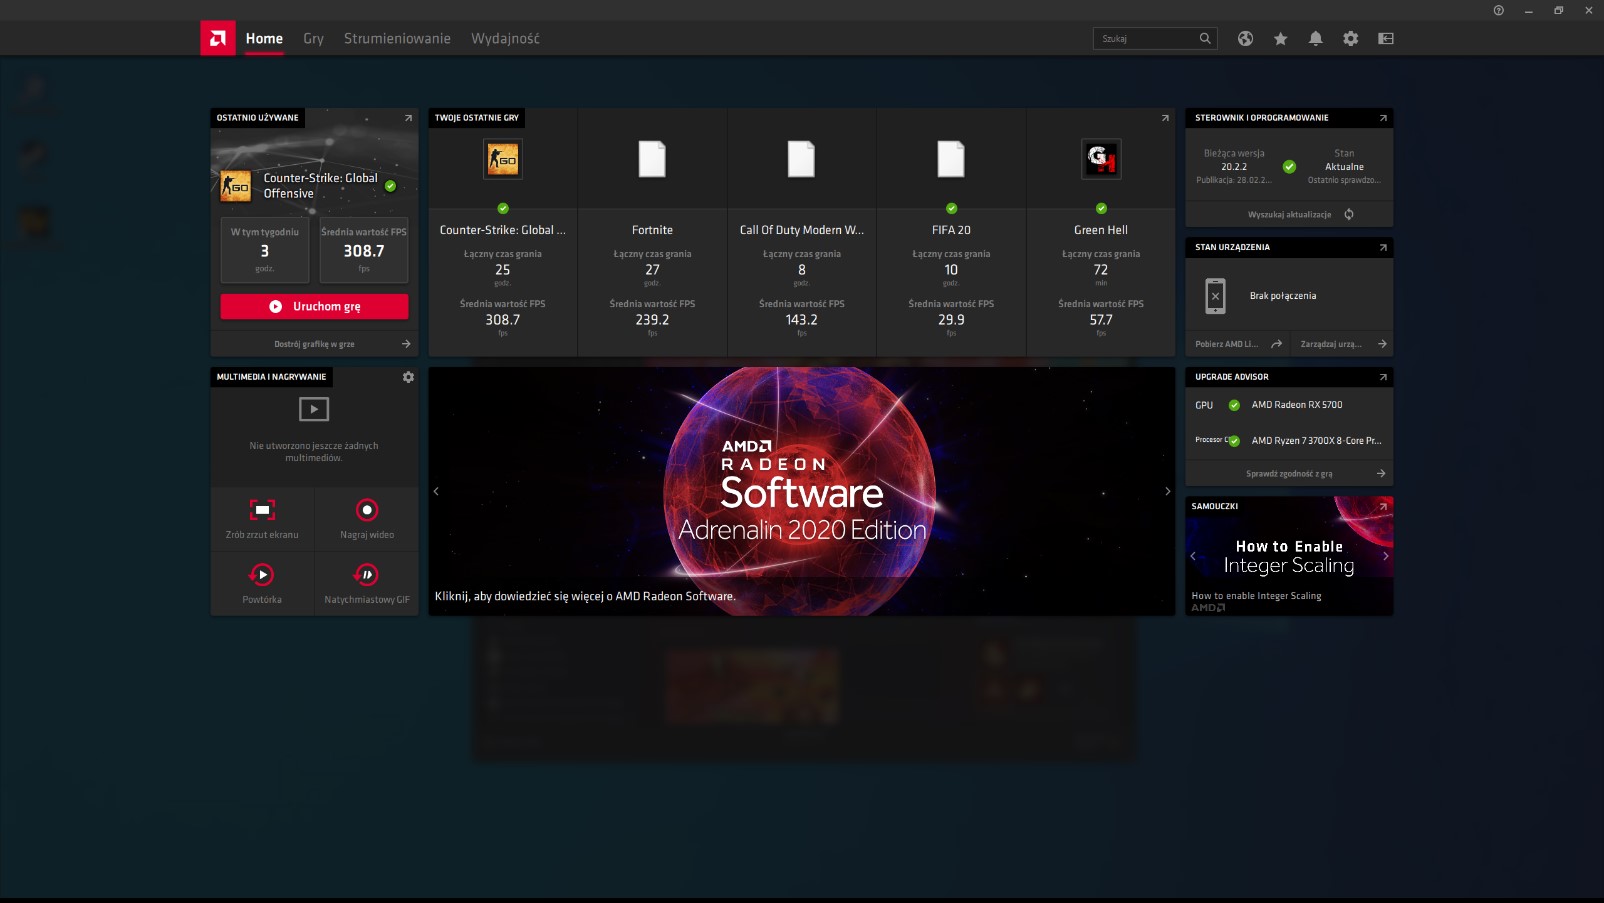Screen dimensions: 1604x903
Task: Switch to the Wydajność tab
Action: (x=505, y=38)
